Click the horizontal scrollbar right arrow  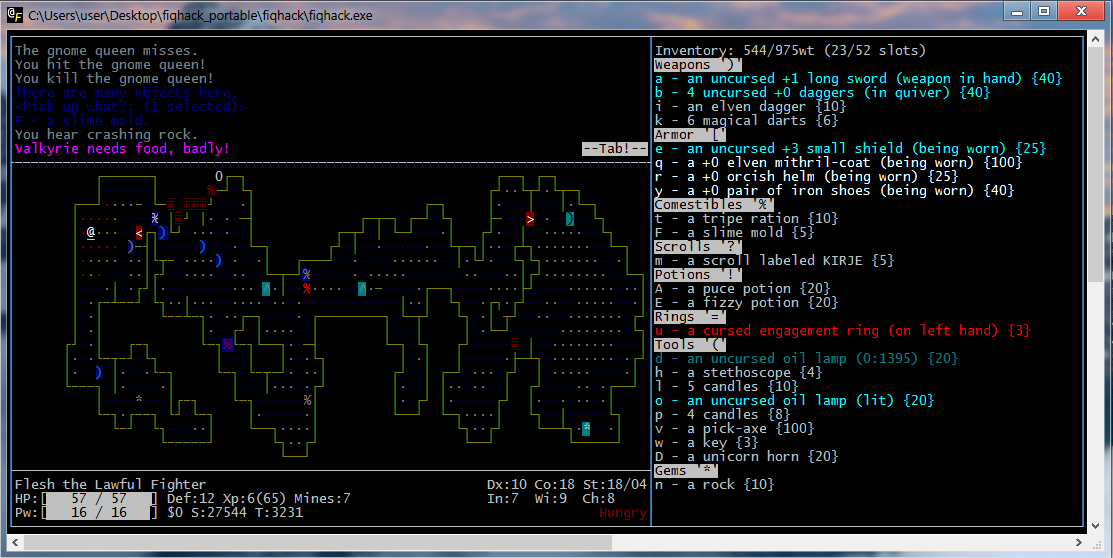point(1079,542)
